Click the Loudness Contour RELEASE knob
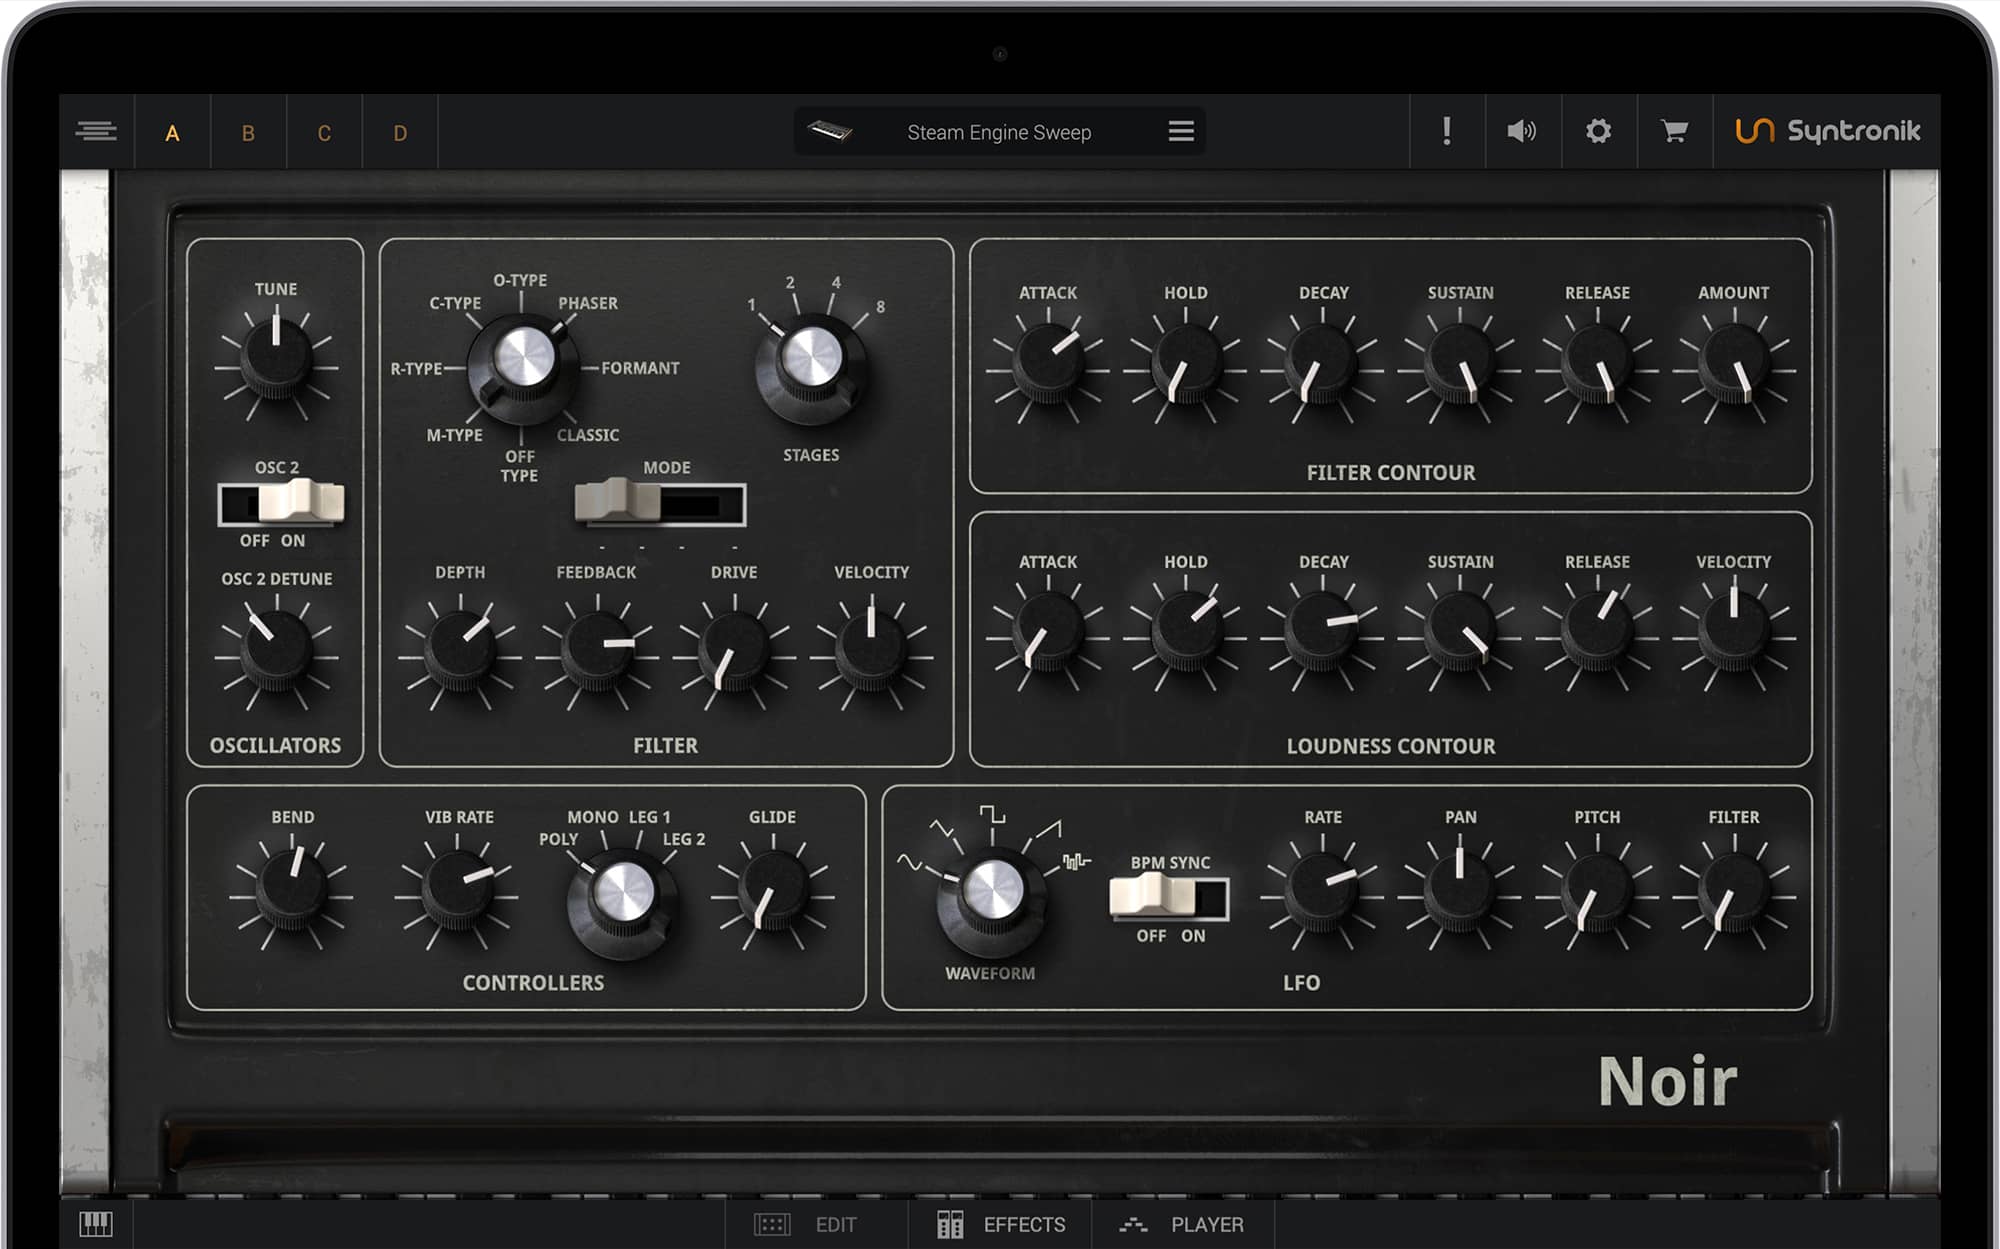 point(1597,632)
